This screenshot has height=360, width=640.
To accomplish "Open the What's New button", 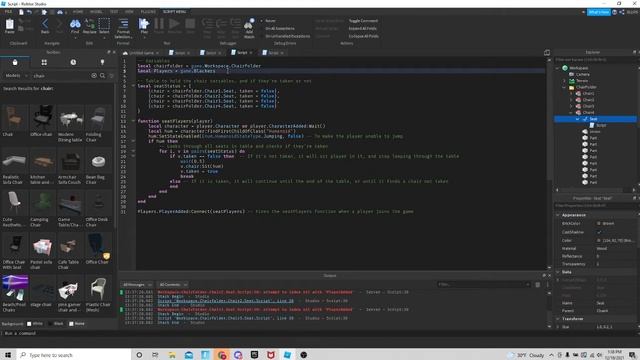I will [x=598, y=12].
